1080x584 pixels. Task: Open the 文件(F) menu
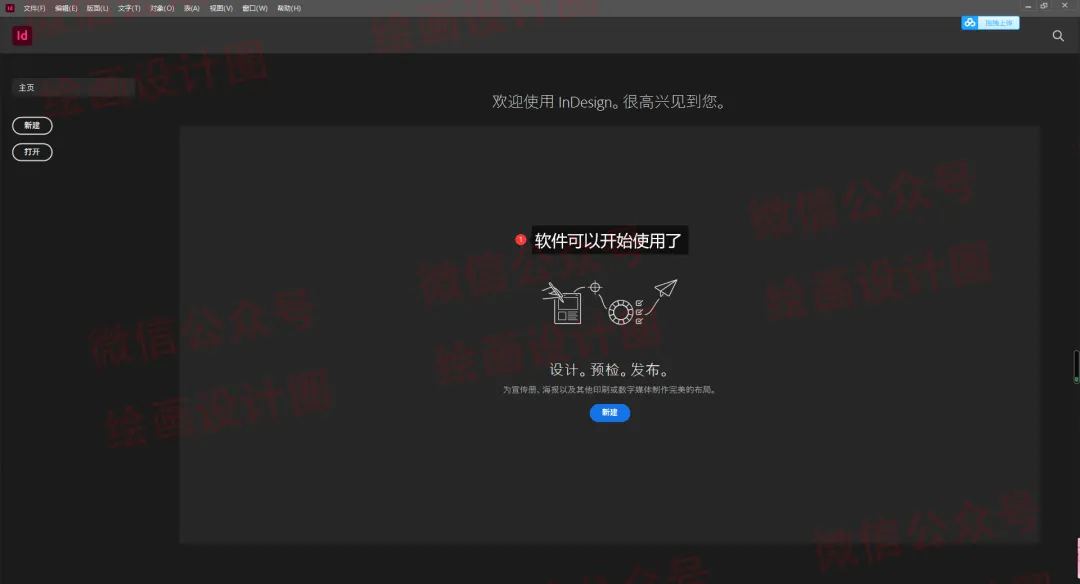point(34,8)
